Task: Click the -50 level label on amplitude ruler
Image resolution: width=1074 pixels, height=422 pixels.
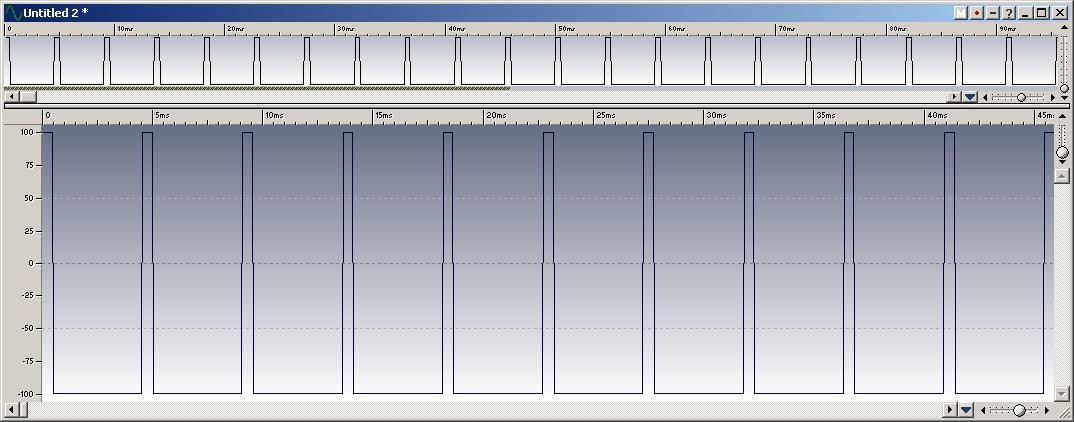Action: click(x=27, y=329)
